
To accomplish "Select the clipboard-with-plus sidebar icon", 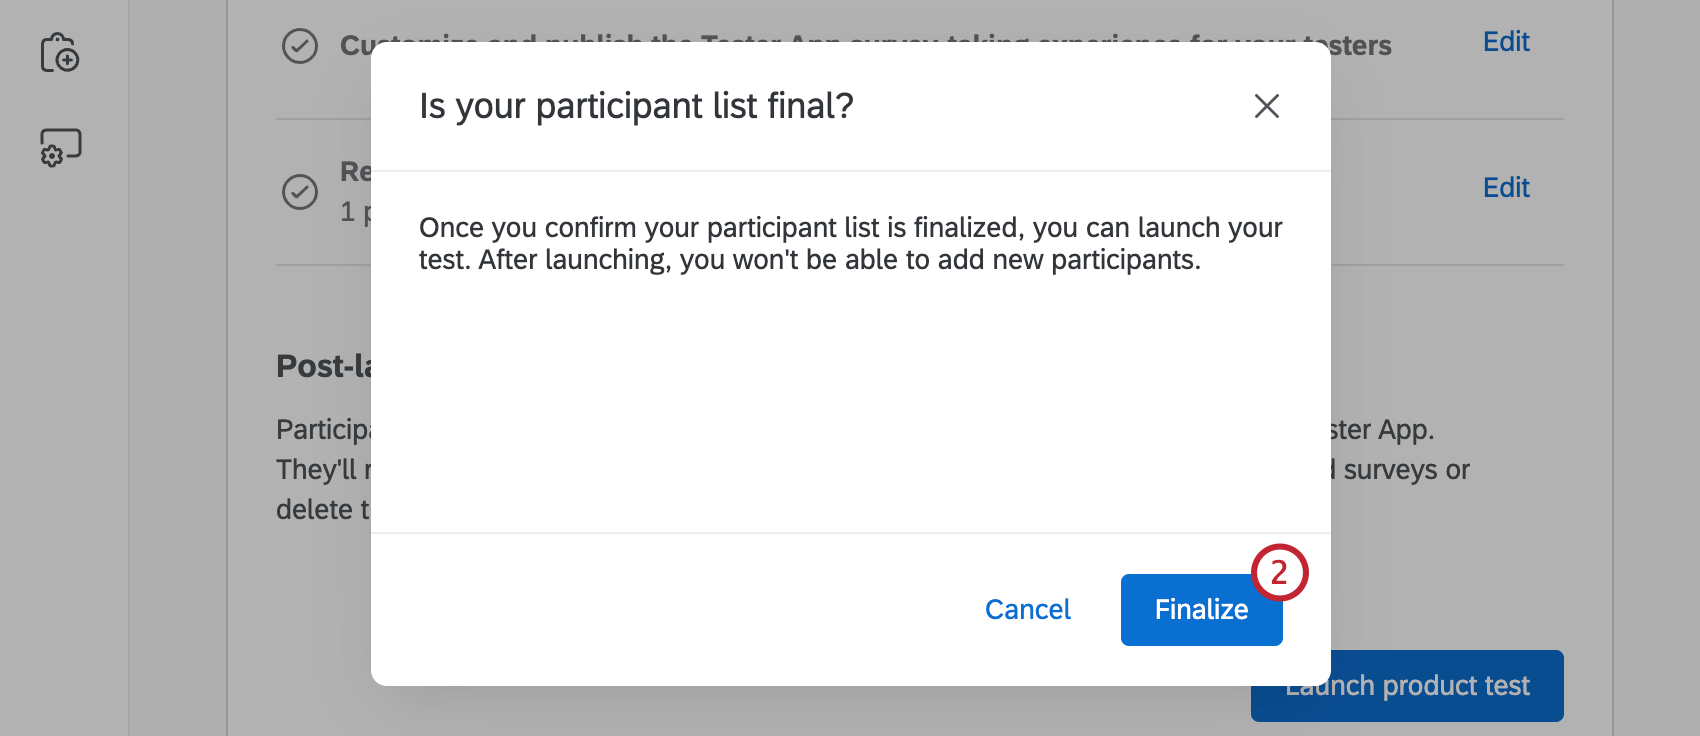I will click(x=60, y=54).
